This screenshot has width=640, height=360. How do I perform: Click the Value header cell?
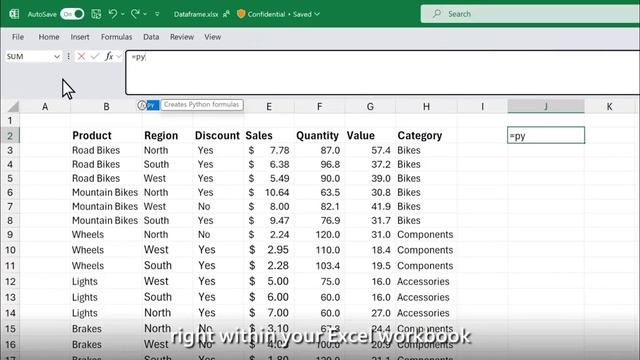pyautogui.click(x=370, y=136)
